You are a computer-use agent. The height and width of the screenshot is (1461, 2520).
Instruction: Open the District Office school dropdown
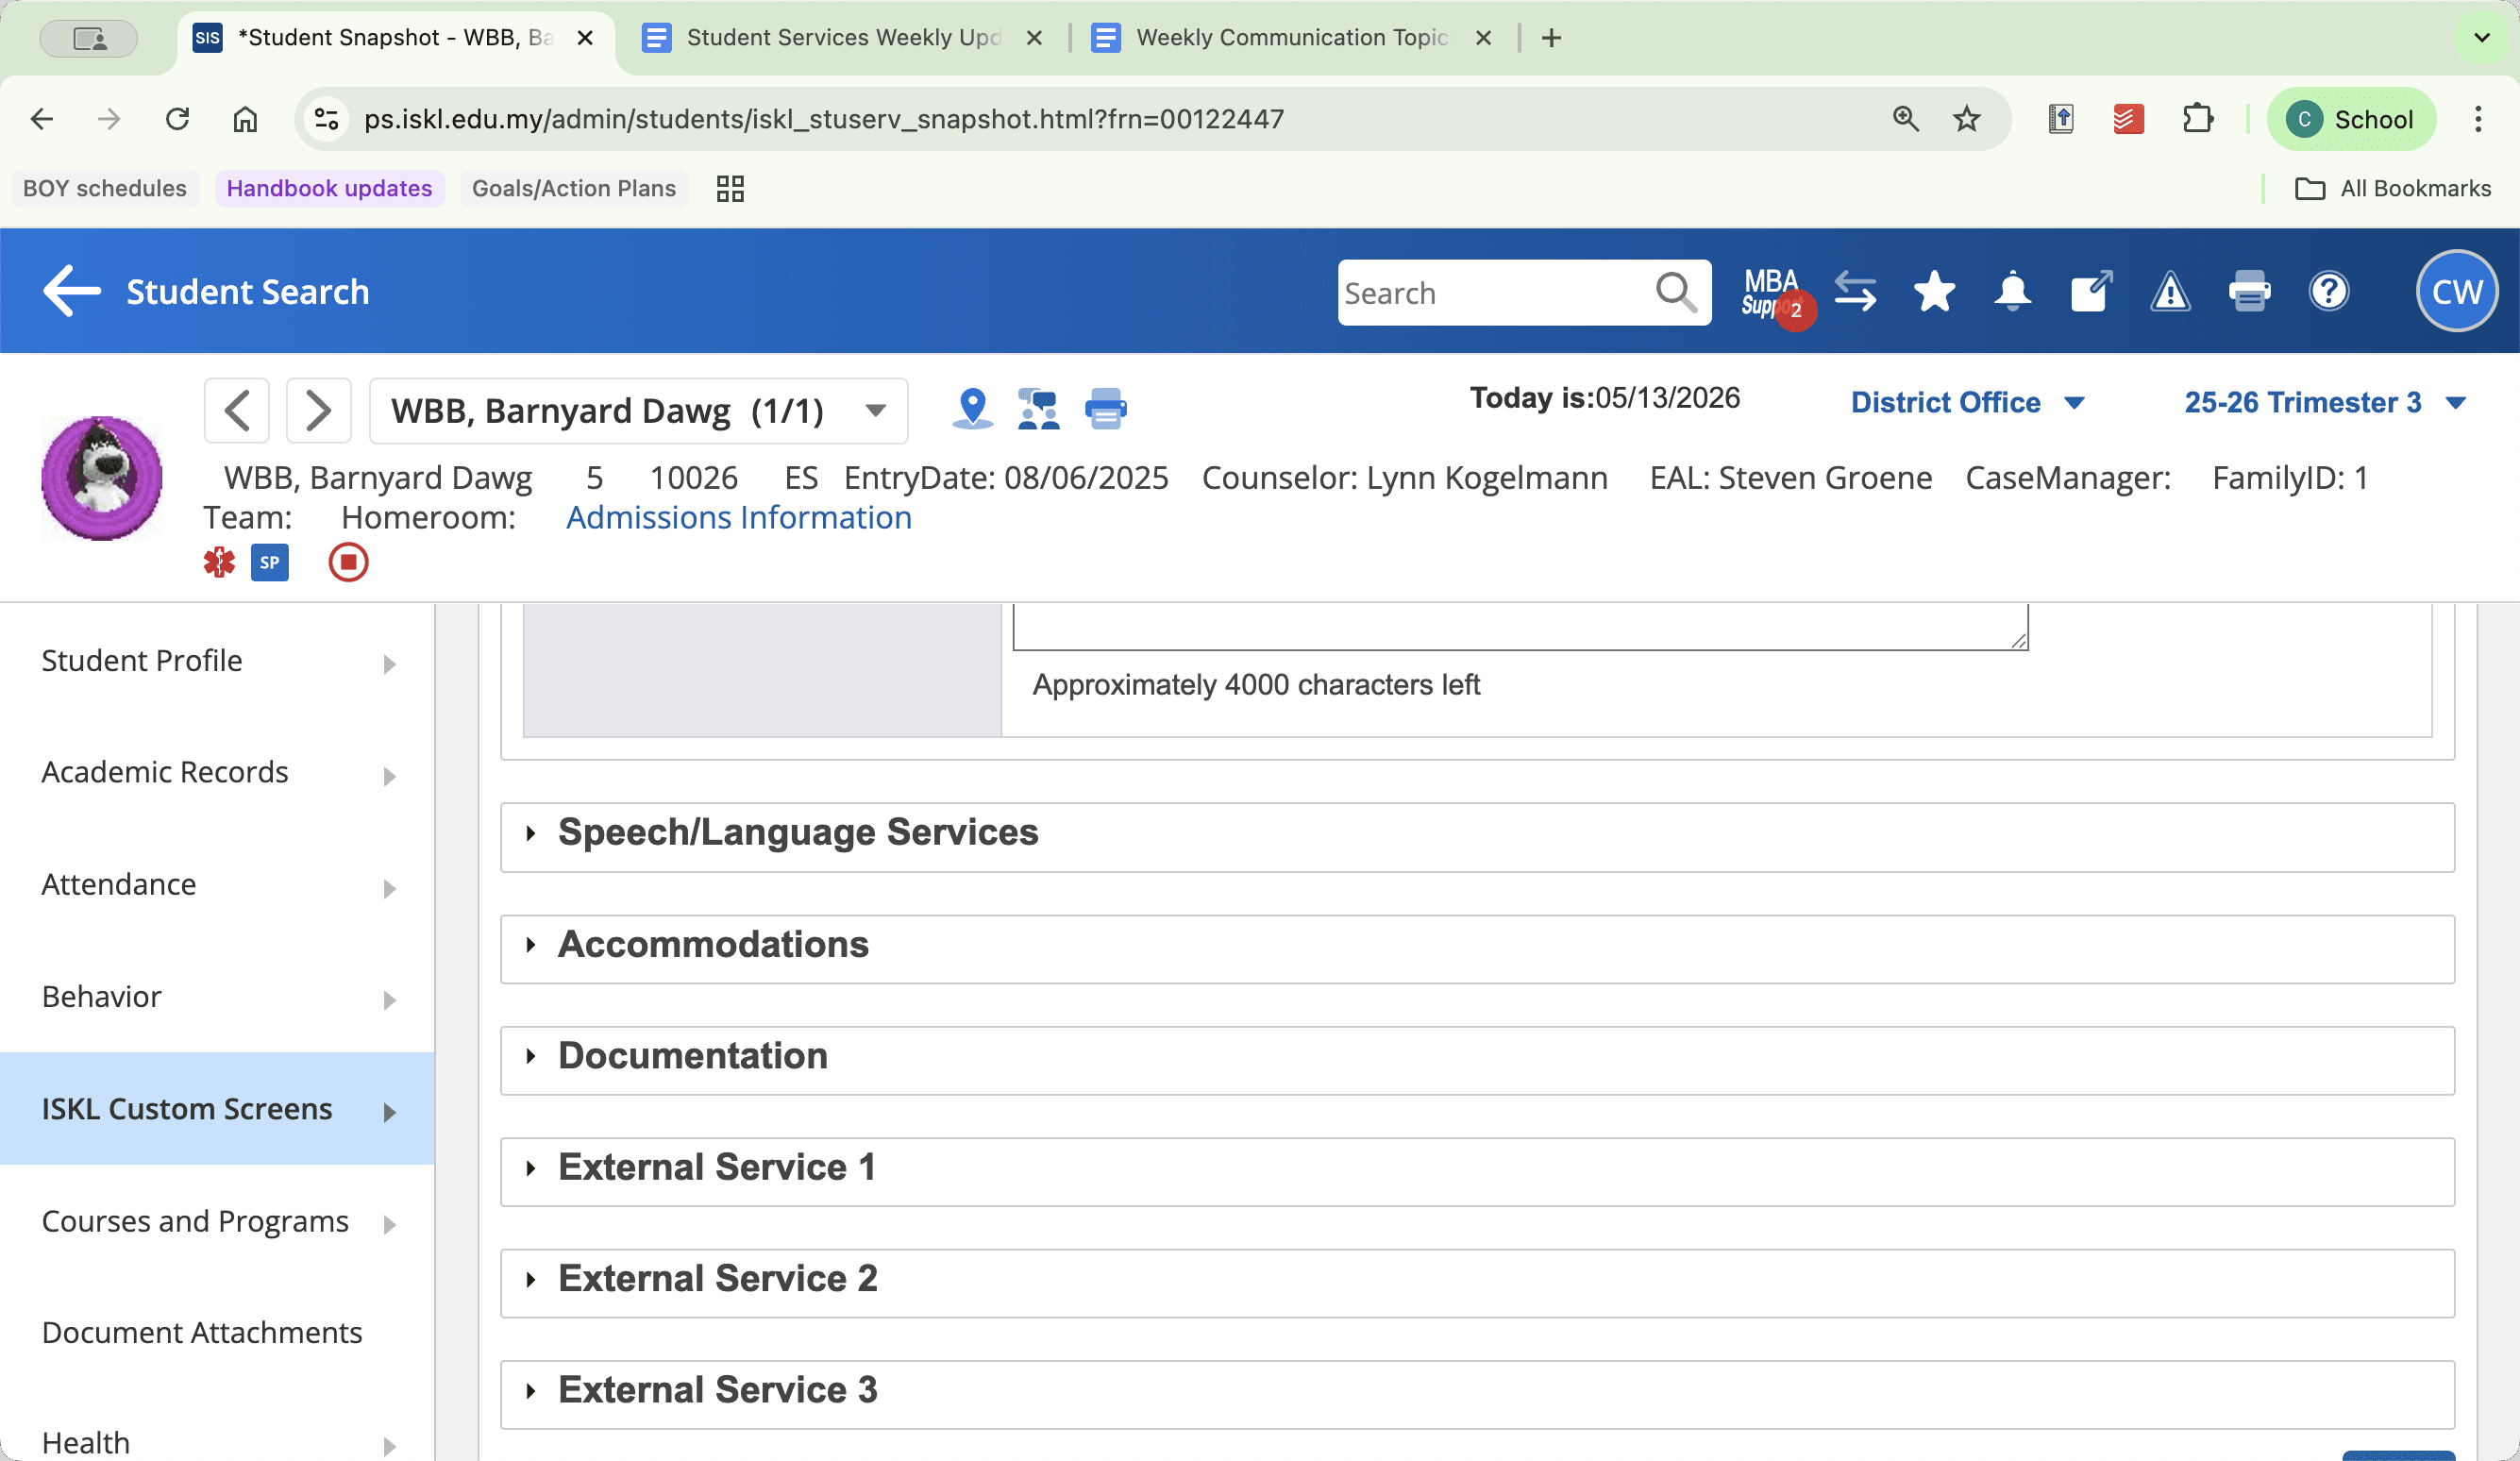[x=1967, y=402]
